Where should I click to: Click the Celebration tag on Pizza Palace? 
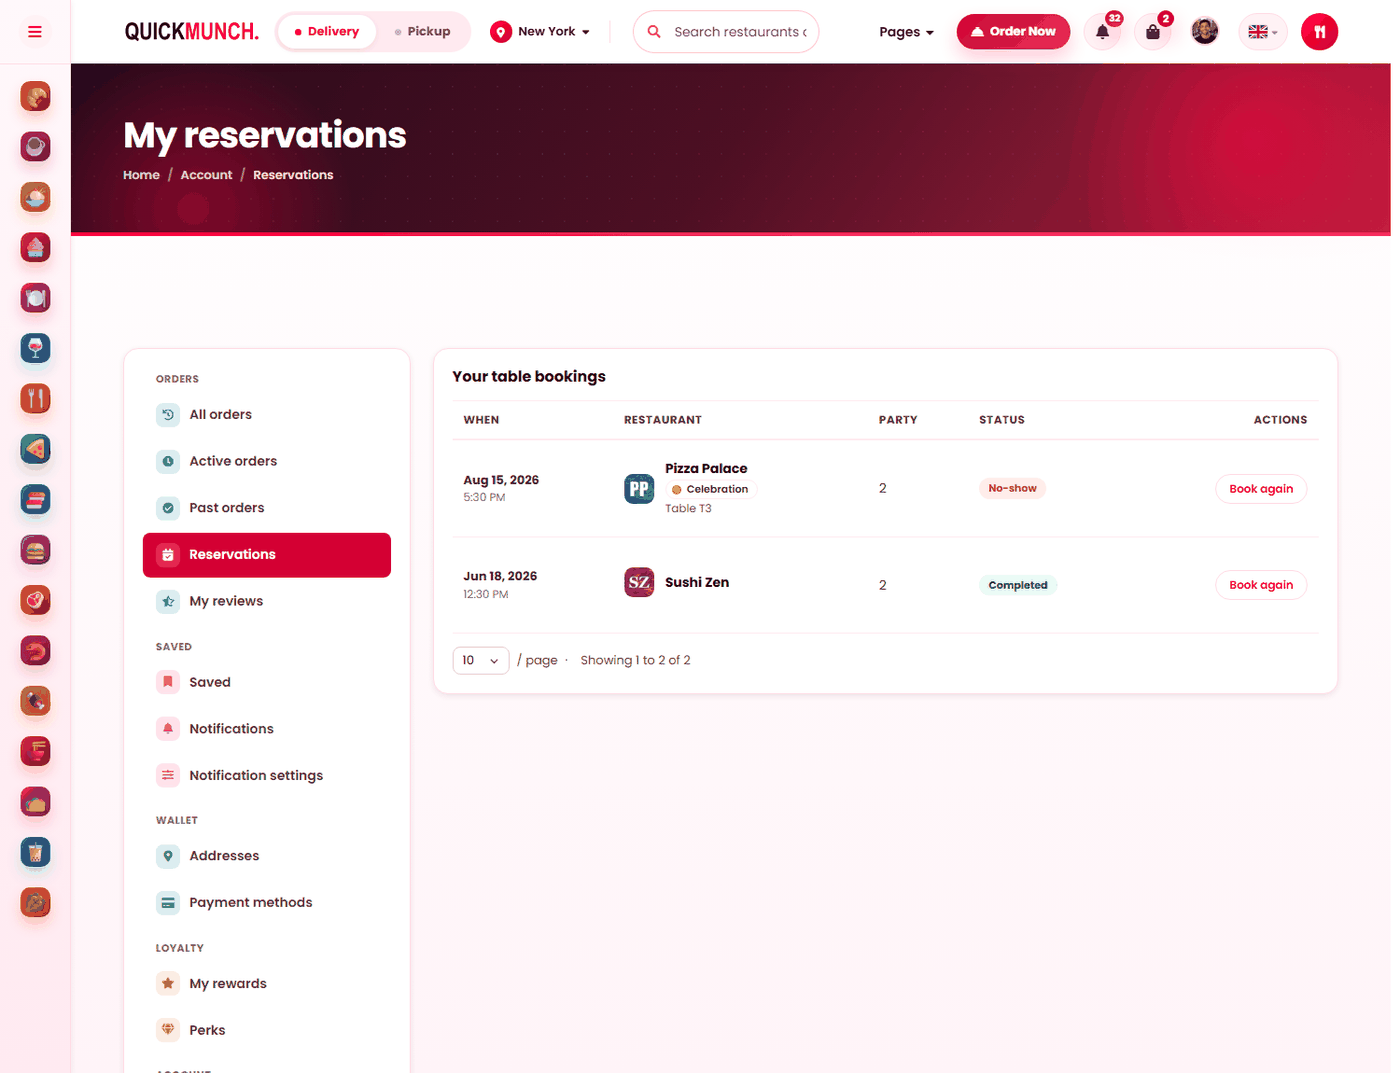tap(711, 489)
